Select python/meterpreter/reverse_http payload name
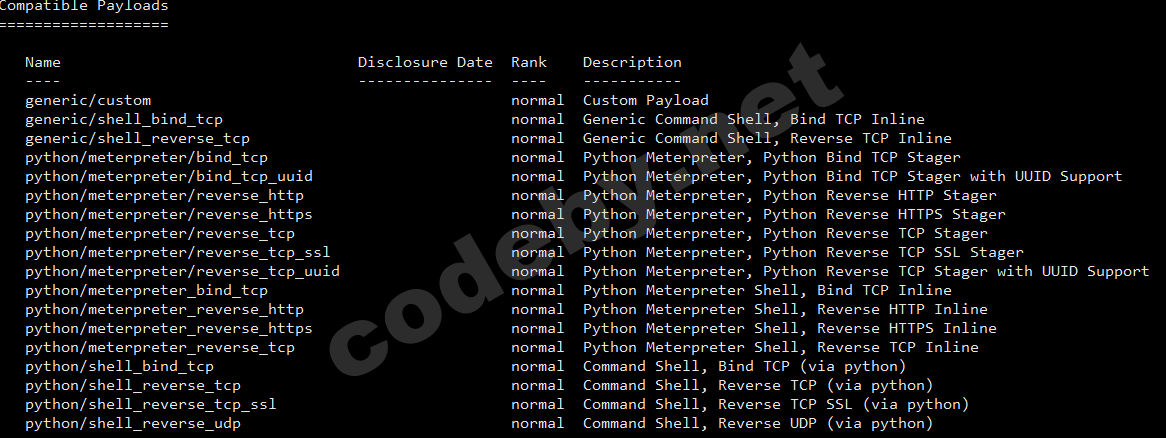1166x438 pixels. (164, 195)
